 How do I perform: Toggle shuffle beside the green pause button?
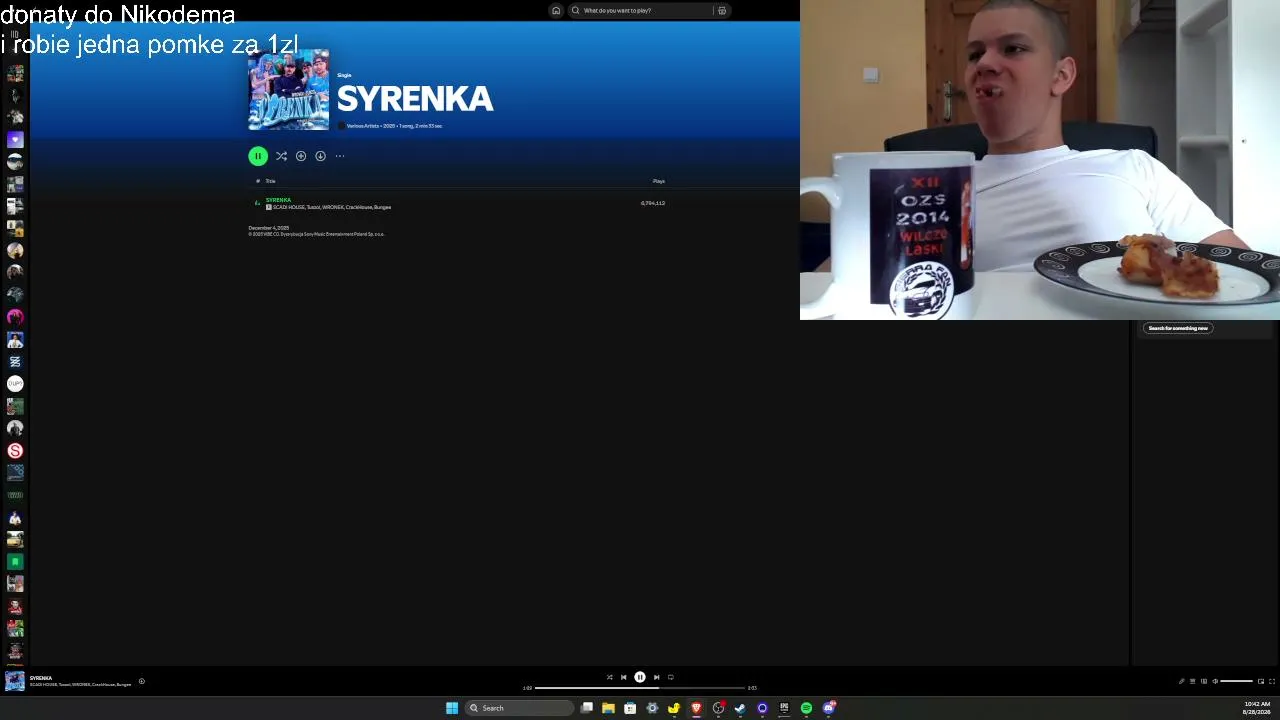click(x=281, y=156)
